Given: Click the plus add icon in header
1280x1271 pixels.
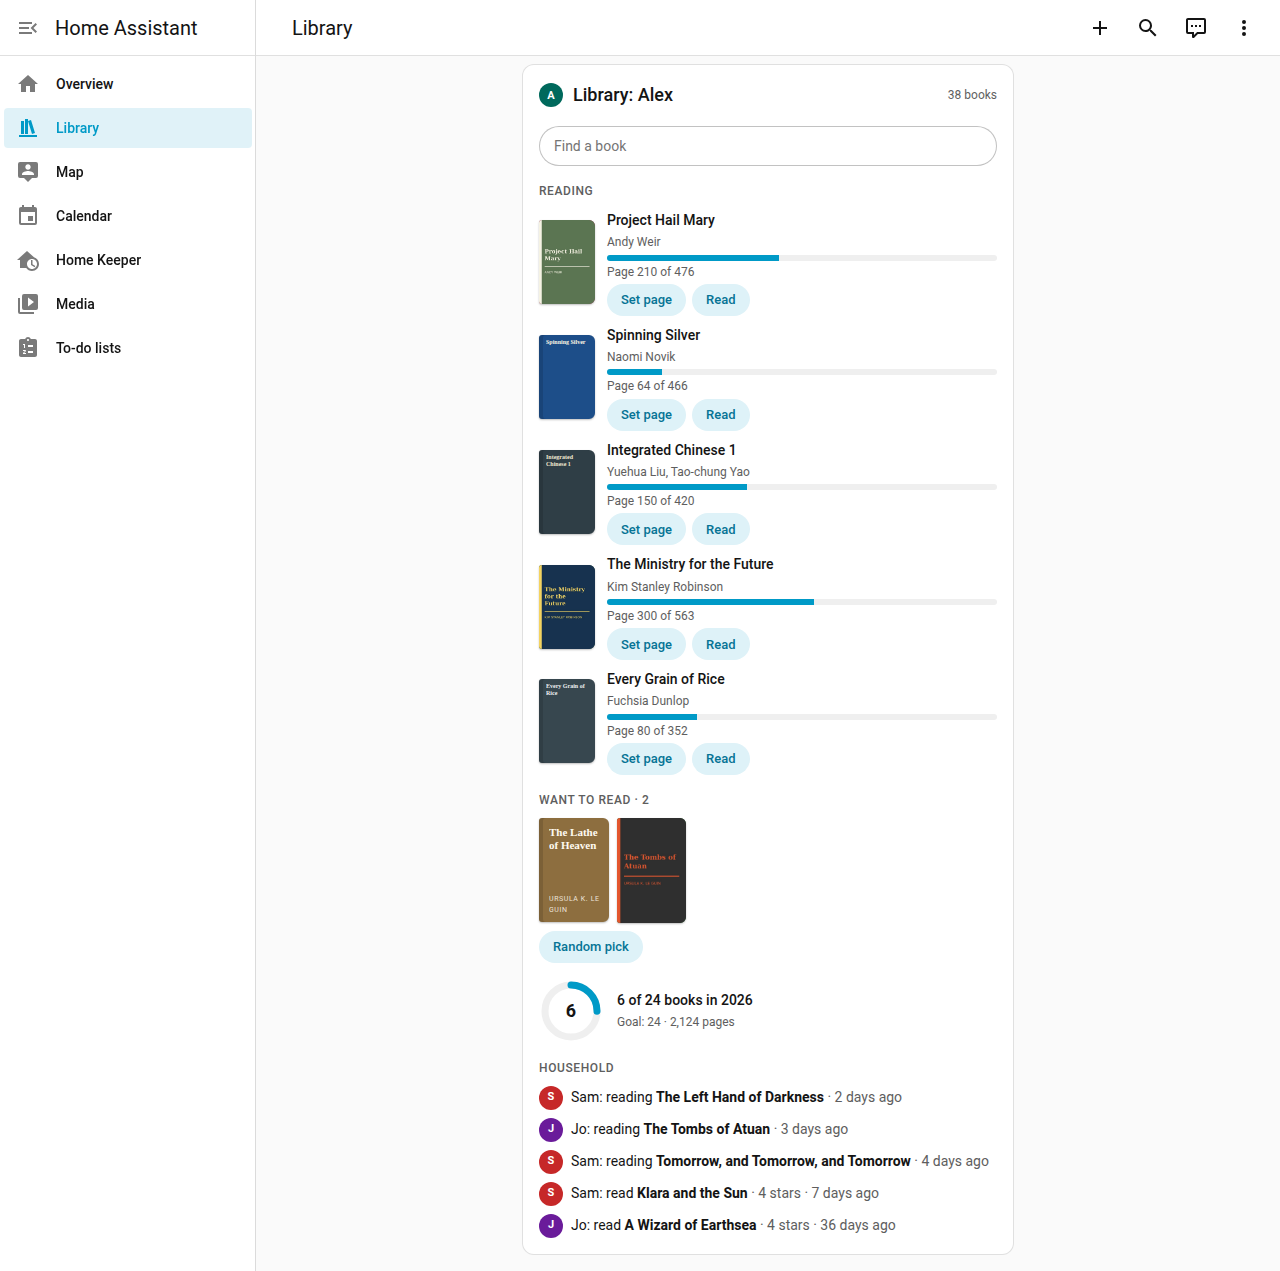Looking at the screenshot, I should click(1100, 28).
